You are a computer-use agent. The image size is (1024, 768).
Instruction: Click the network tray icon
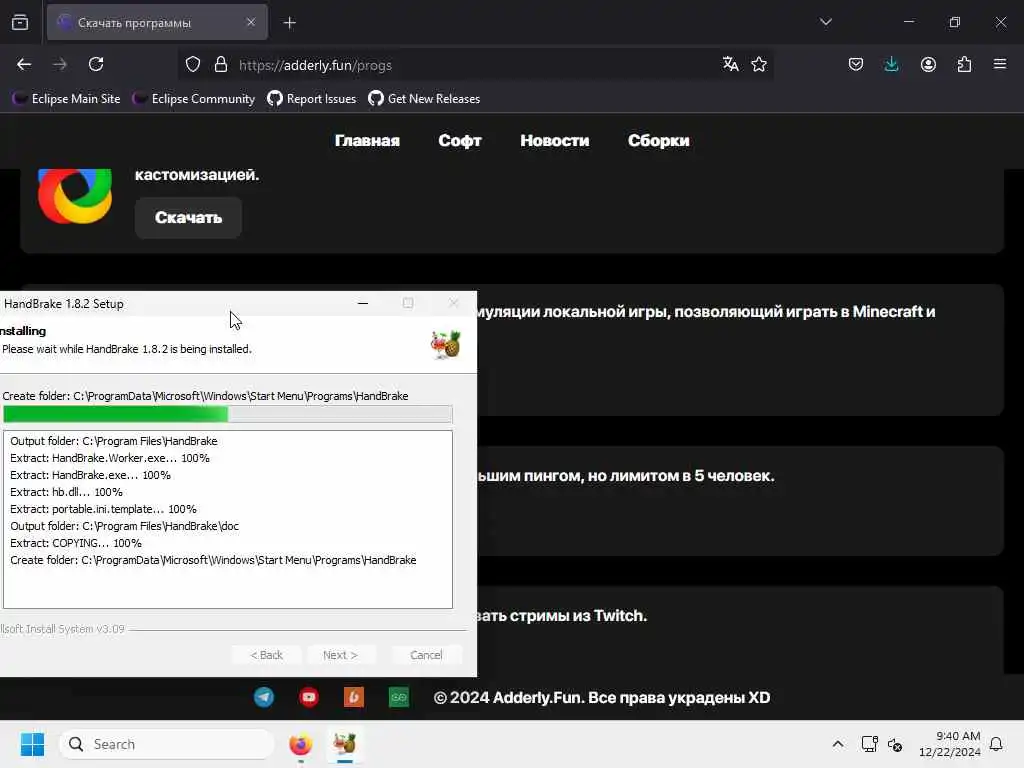coord(869,744)
